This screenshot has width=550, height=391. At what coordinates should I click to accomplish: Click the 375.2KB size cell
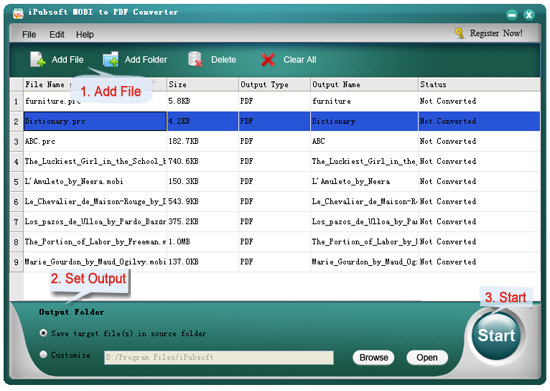coord(202,222)
